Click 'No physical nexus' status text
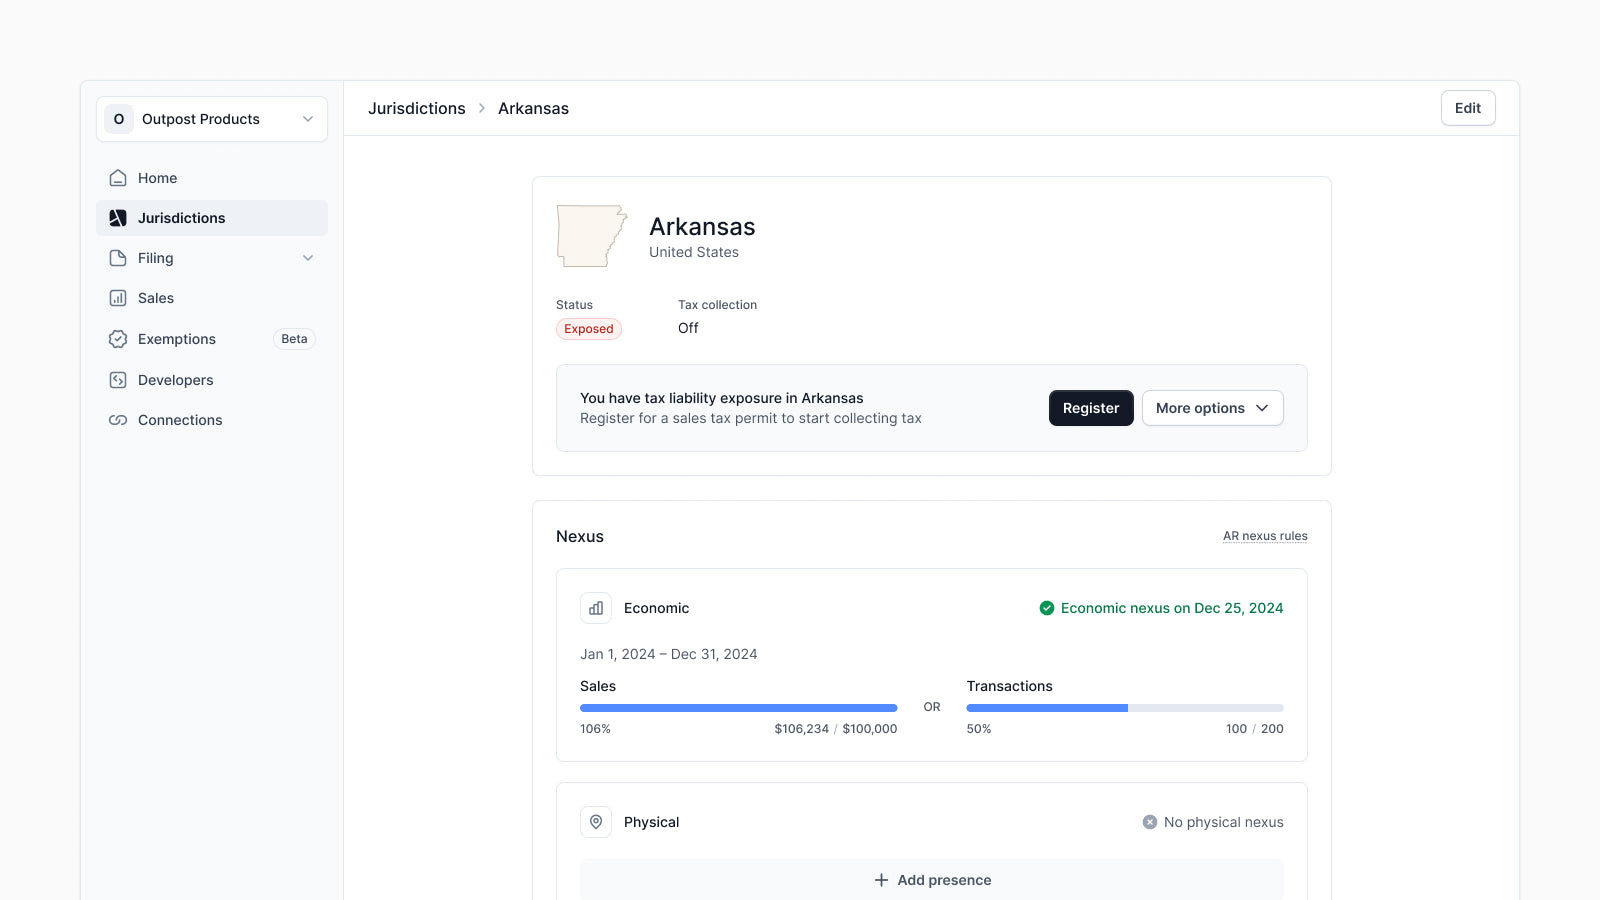Viewport: 1600px width, 900px height. click(x=1224, y=822)
